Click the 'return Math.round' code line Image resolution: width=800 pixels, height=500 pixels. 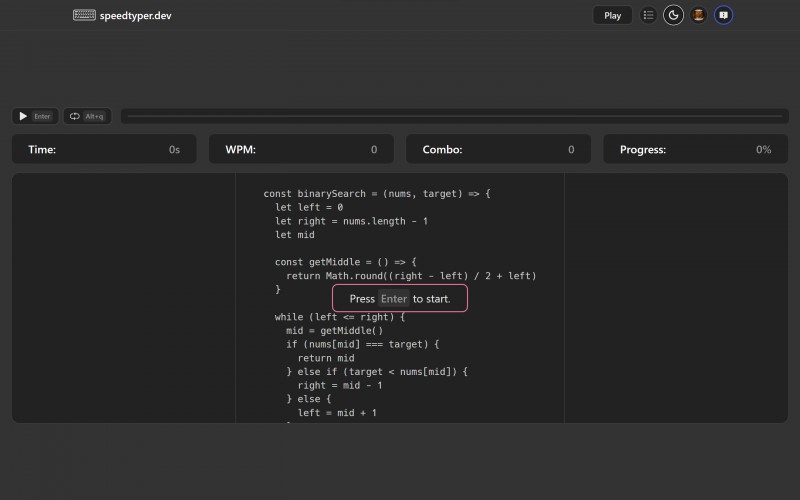(x=411, y=276)
